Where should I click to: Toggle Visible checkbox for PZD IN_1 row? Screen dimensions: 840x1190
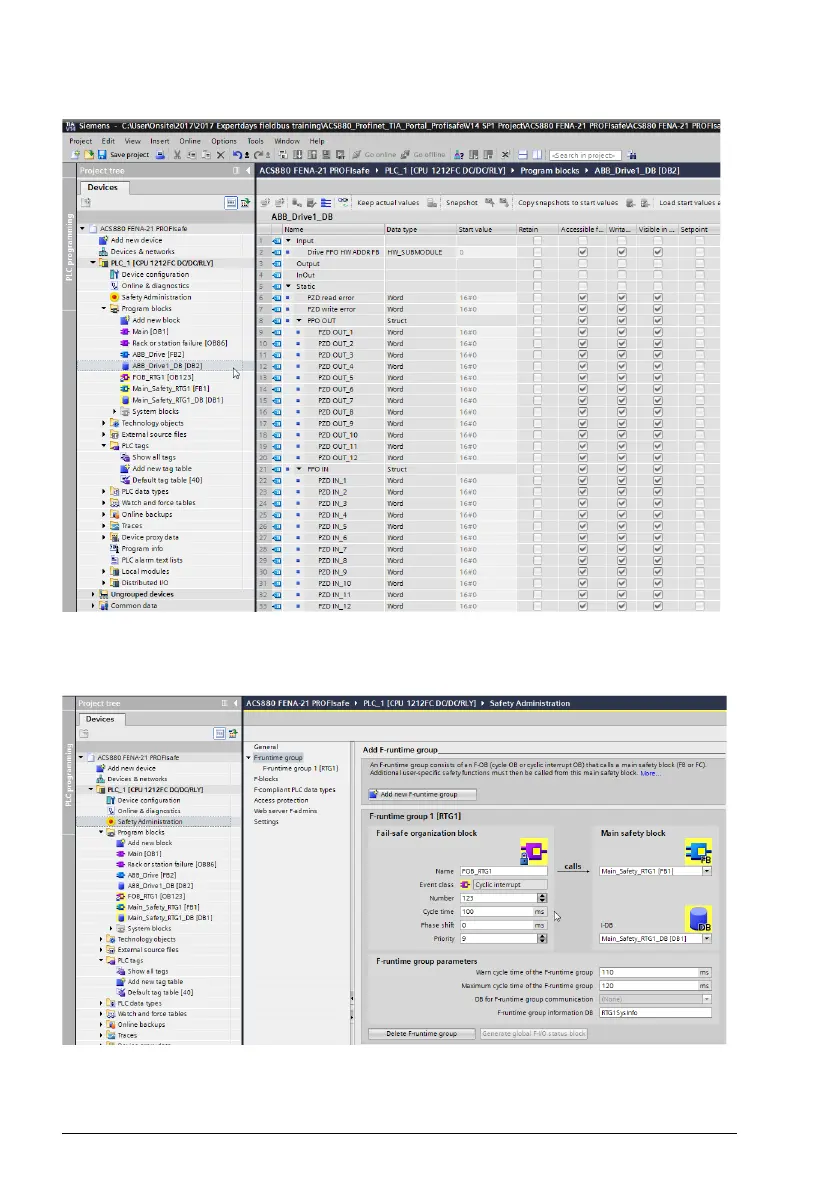(658, 481)
